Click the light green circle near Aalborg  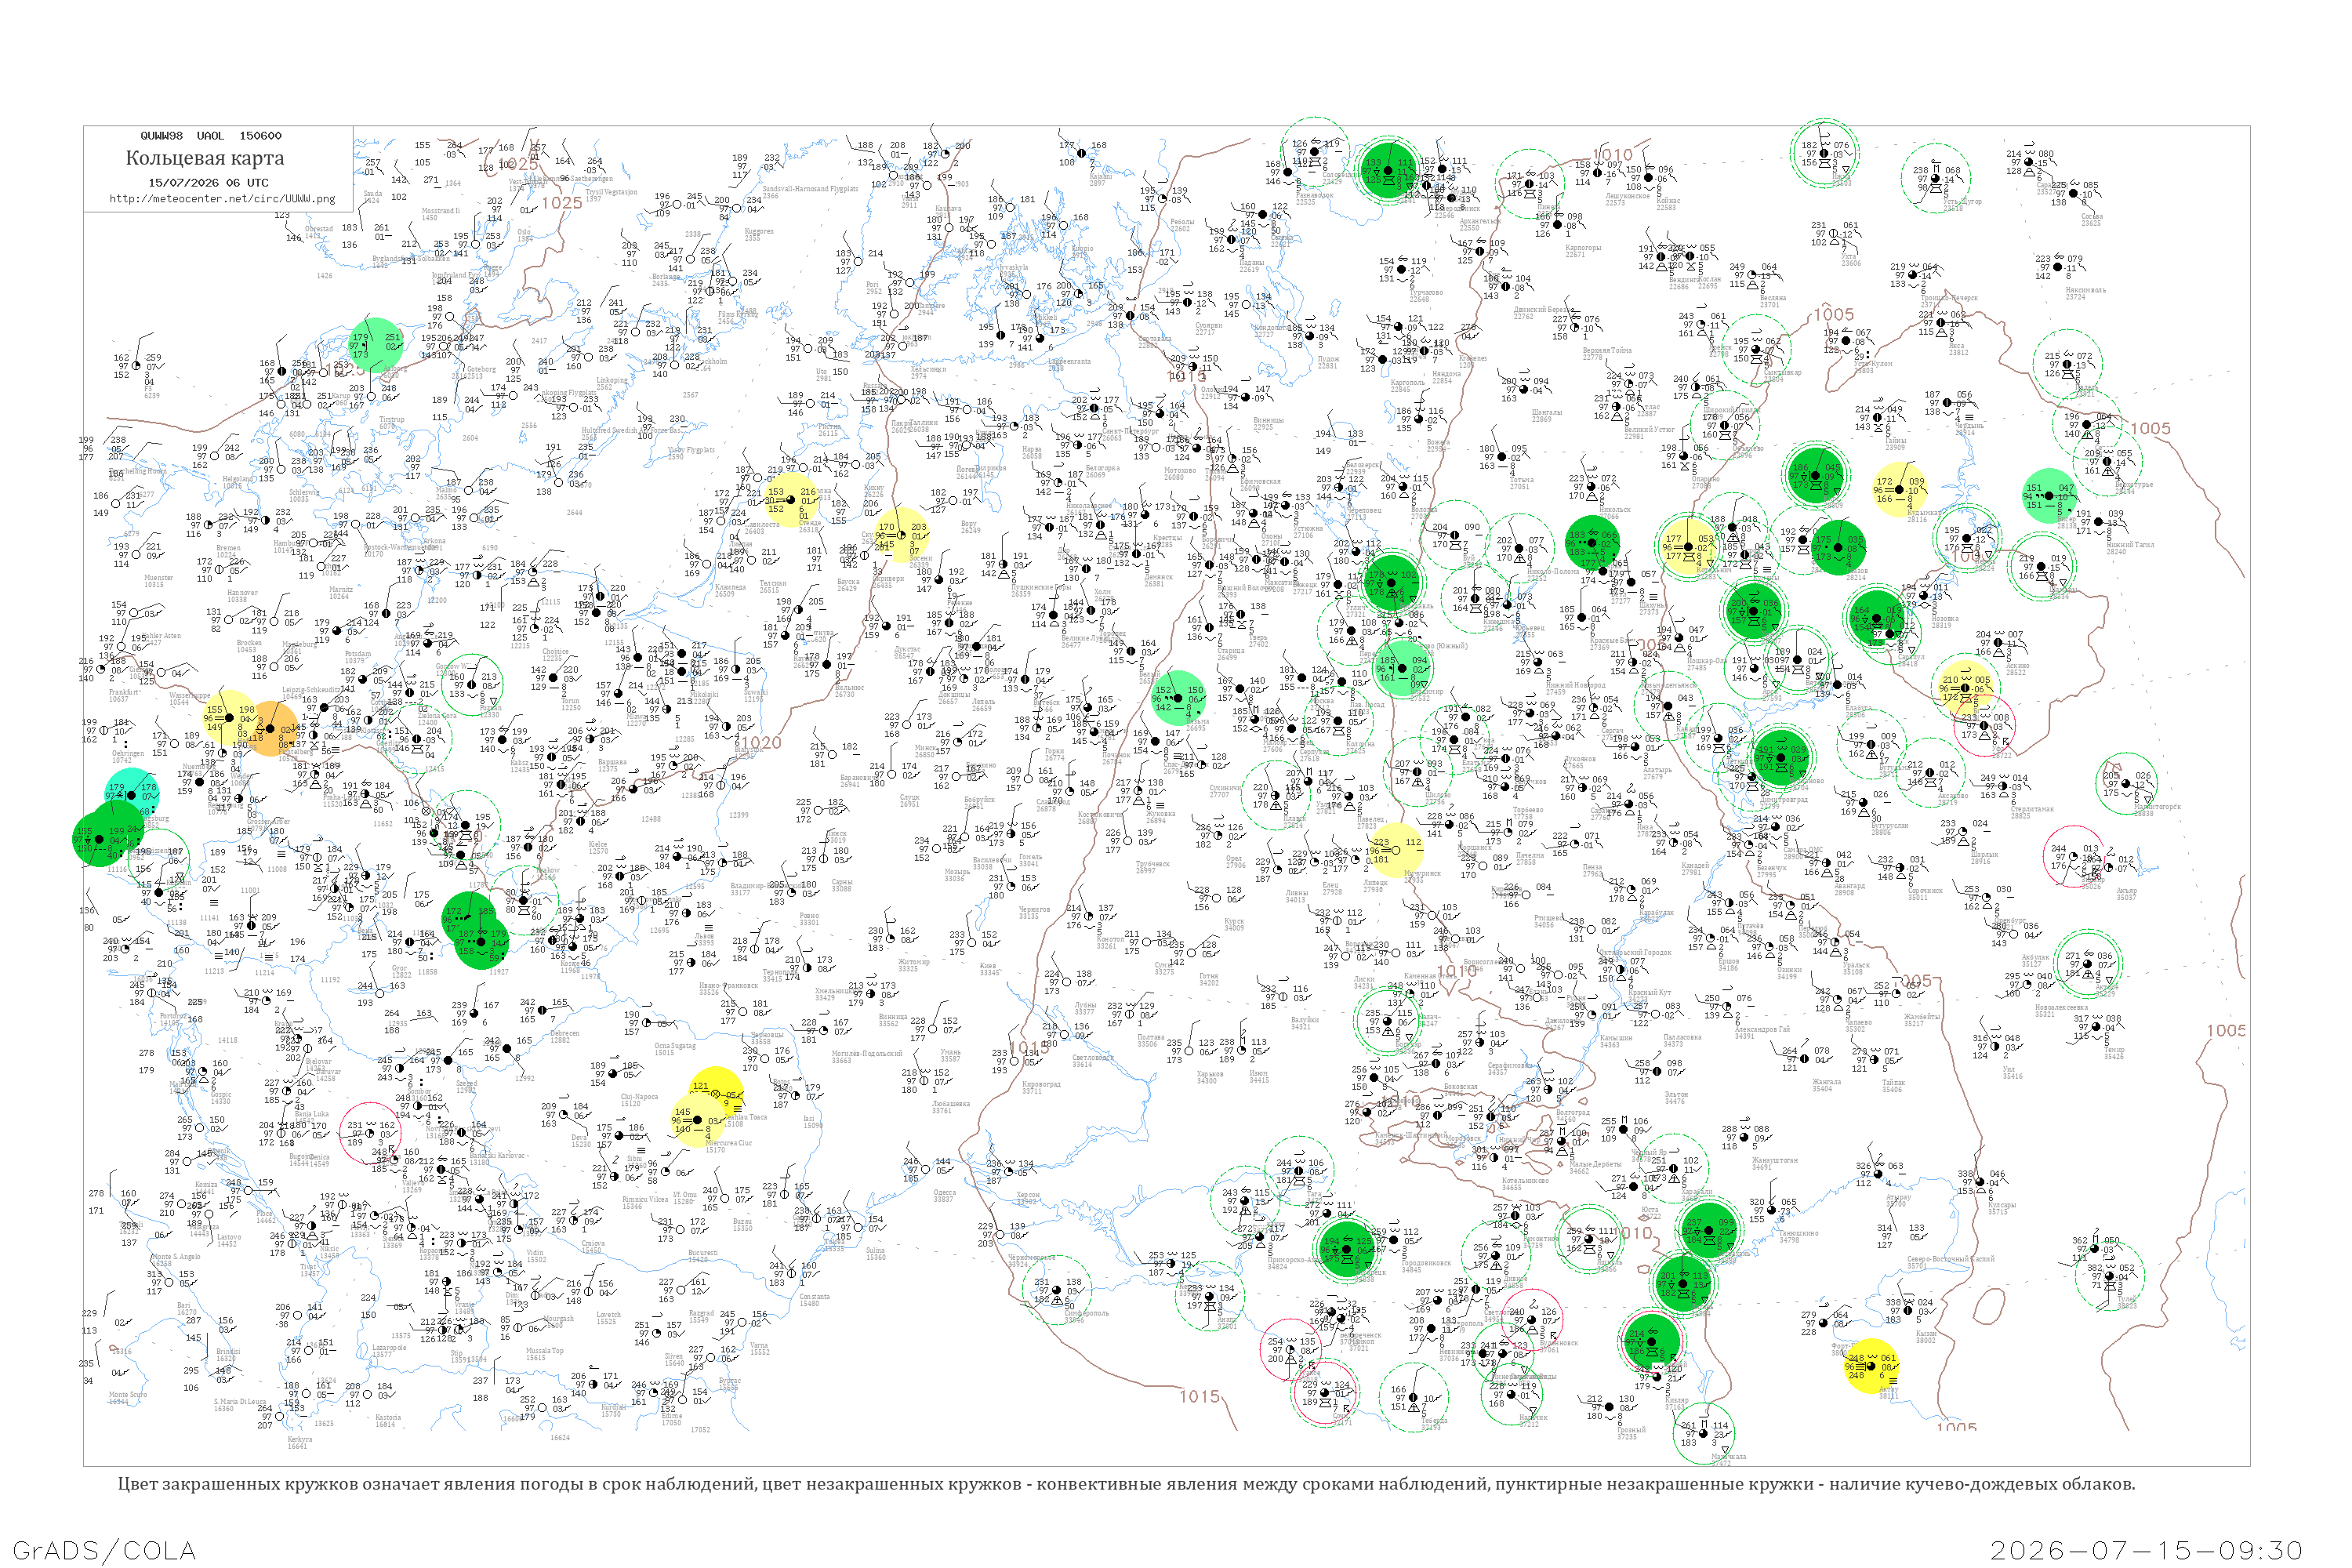pyautogui.click(x=375, y=345)
